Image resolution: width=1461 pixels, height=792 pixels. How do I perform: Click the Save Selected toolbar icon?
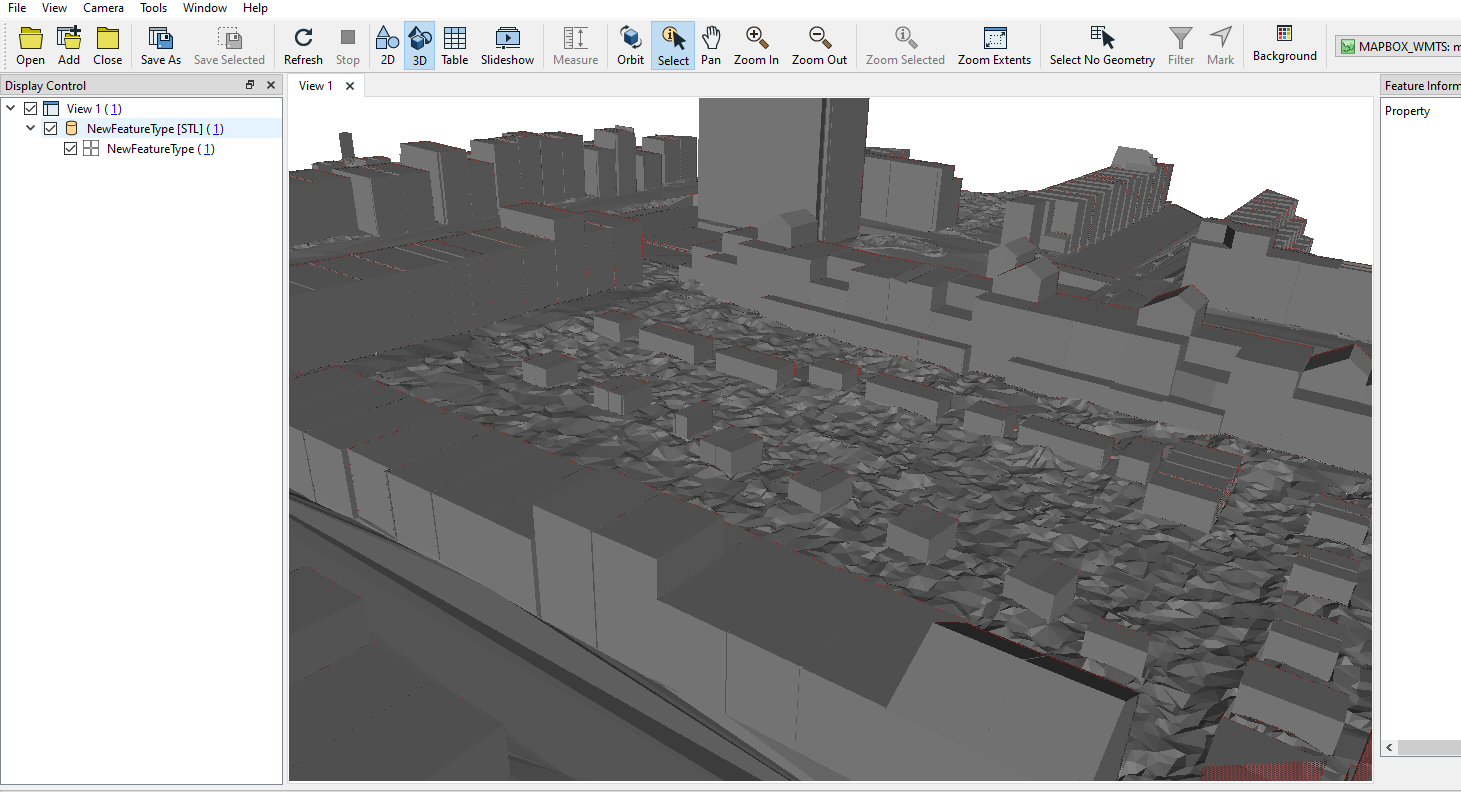pos(229,46)
